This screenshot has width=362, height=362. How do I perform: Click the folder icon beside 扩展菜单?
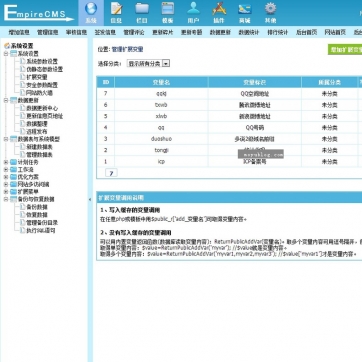coord(13,192)
